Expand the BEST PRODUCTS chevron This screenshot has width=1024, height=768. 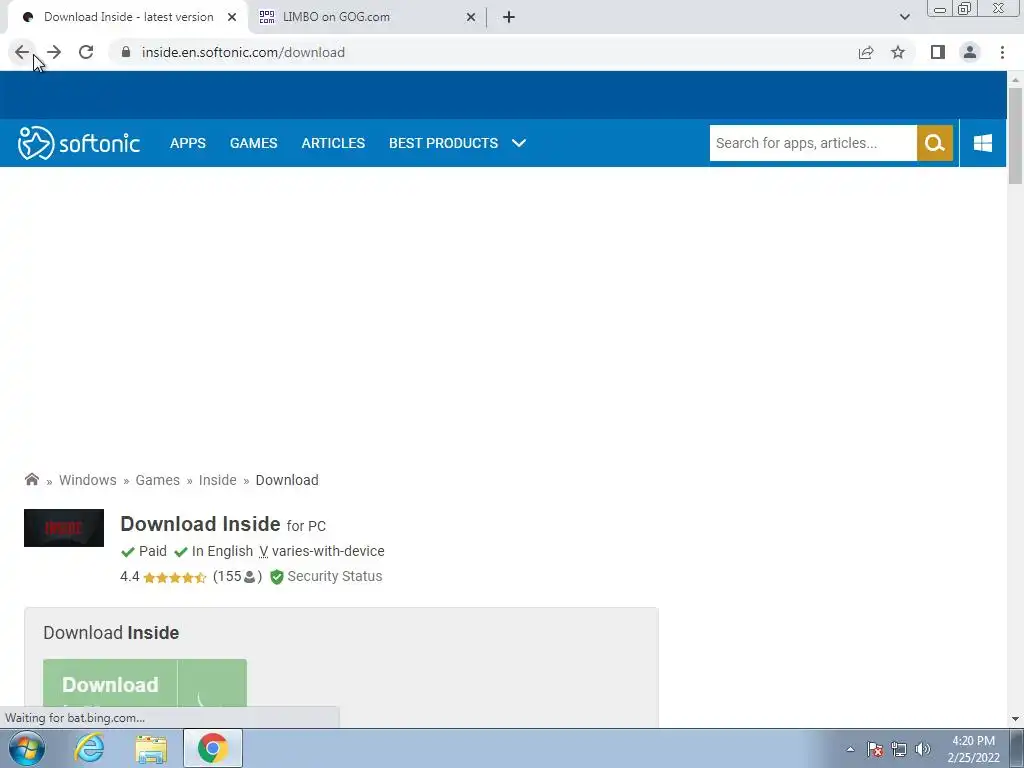[519, 143]
